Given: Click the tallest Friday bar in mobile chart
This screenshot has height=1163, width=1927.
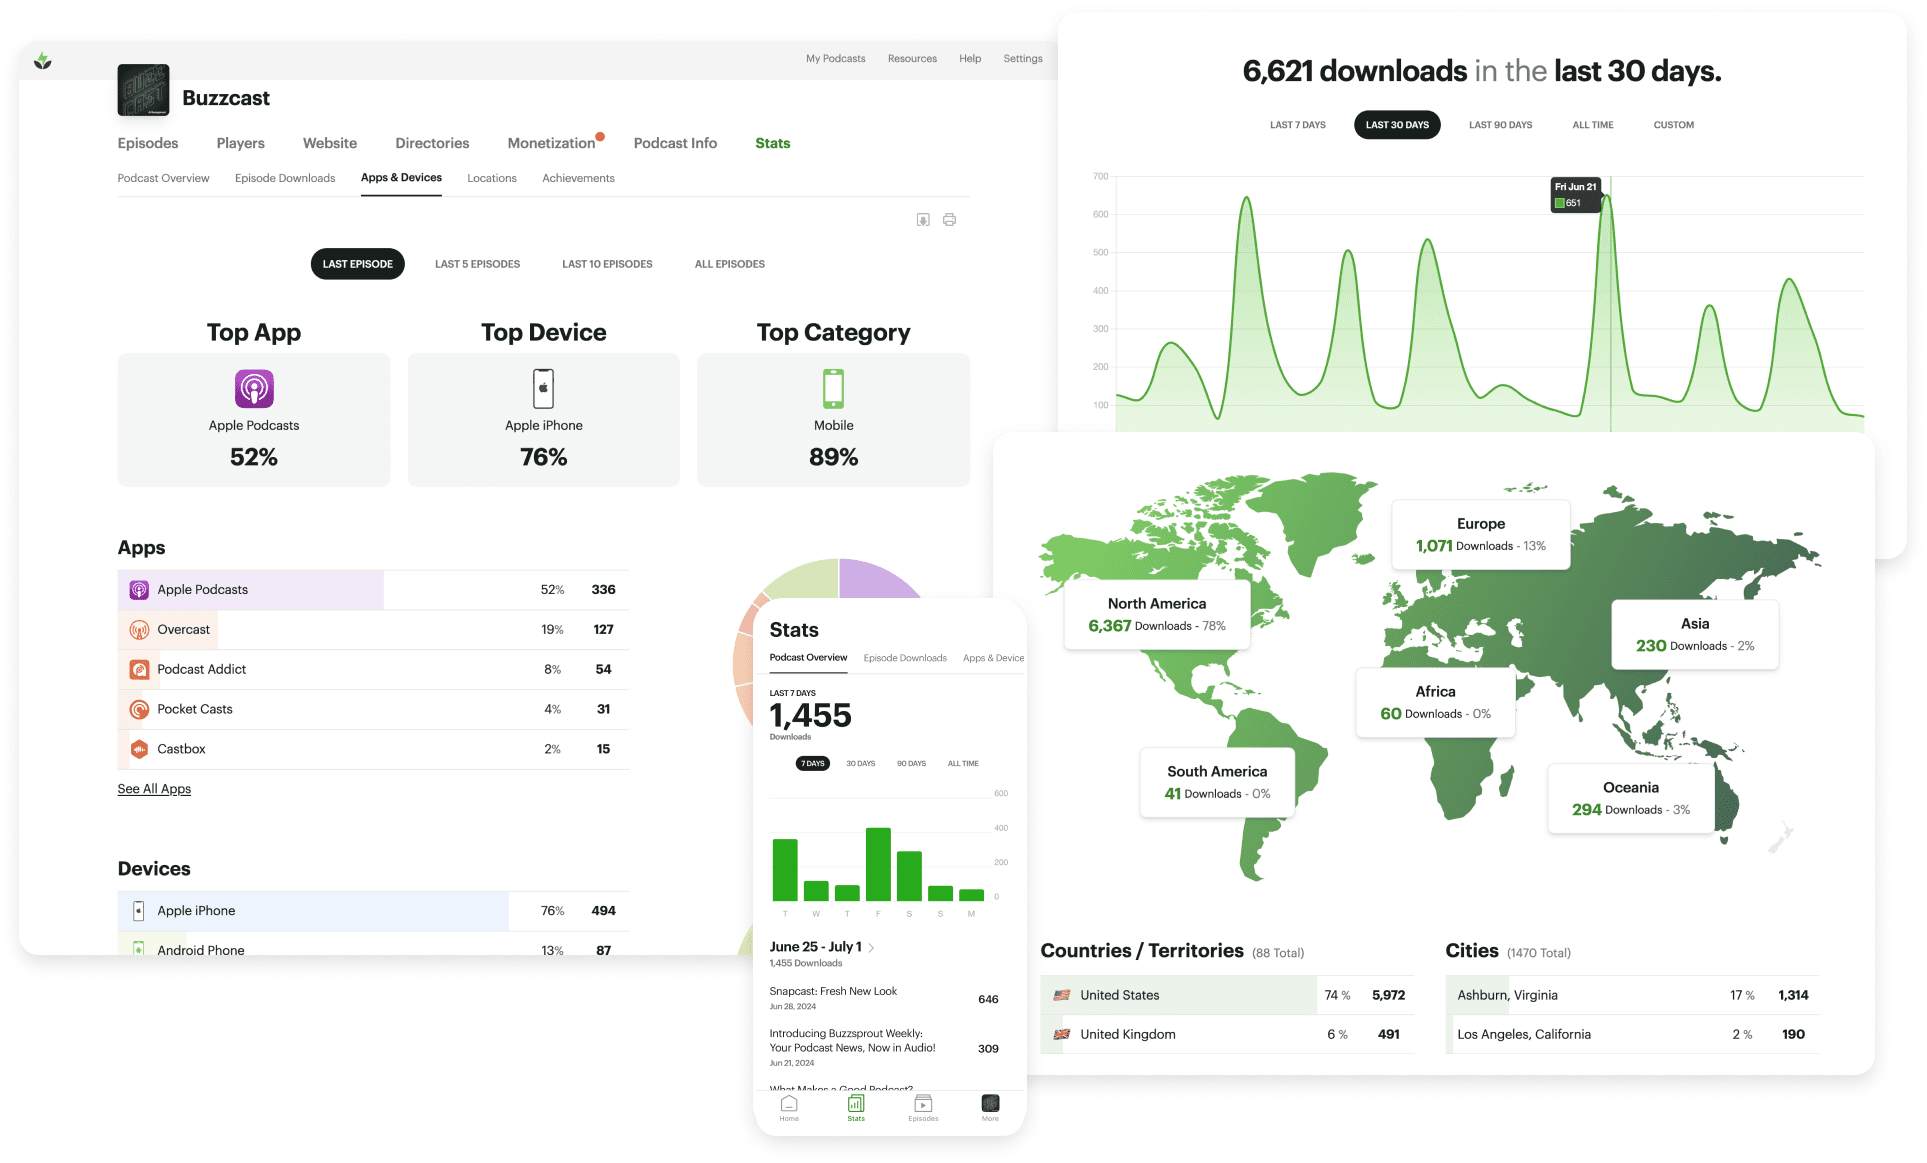Looking at the screenshot, I should coord(878,865).
